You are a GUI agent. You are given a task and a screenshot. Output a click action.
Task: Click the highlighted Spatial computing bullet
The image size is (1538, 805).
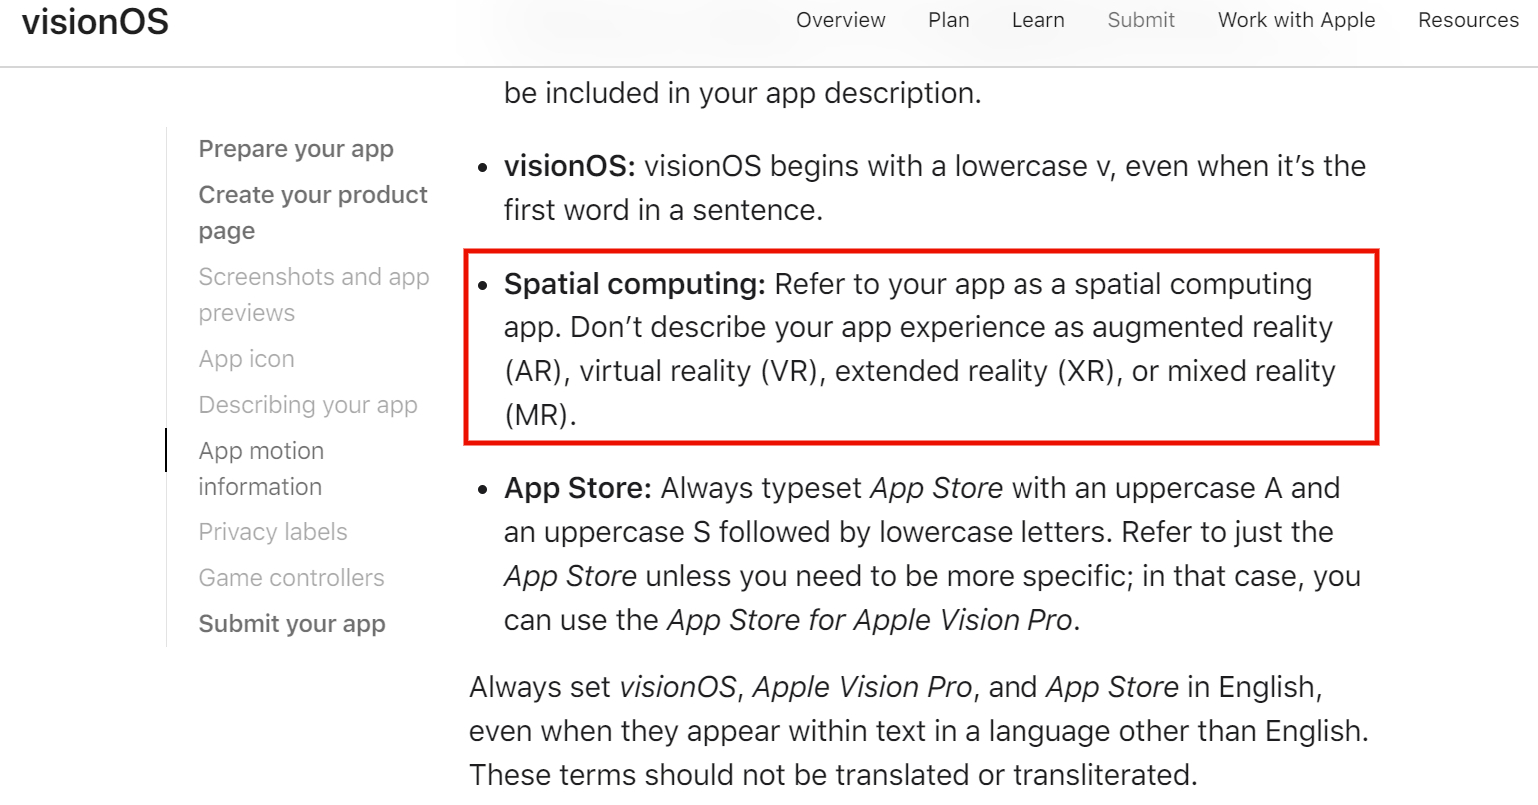tap(920, 348)
